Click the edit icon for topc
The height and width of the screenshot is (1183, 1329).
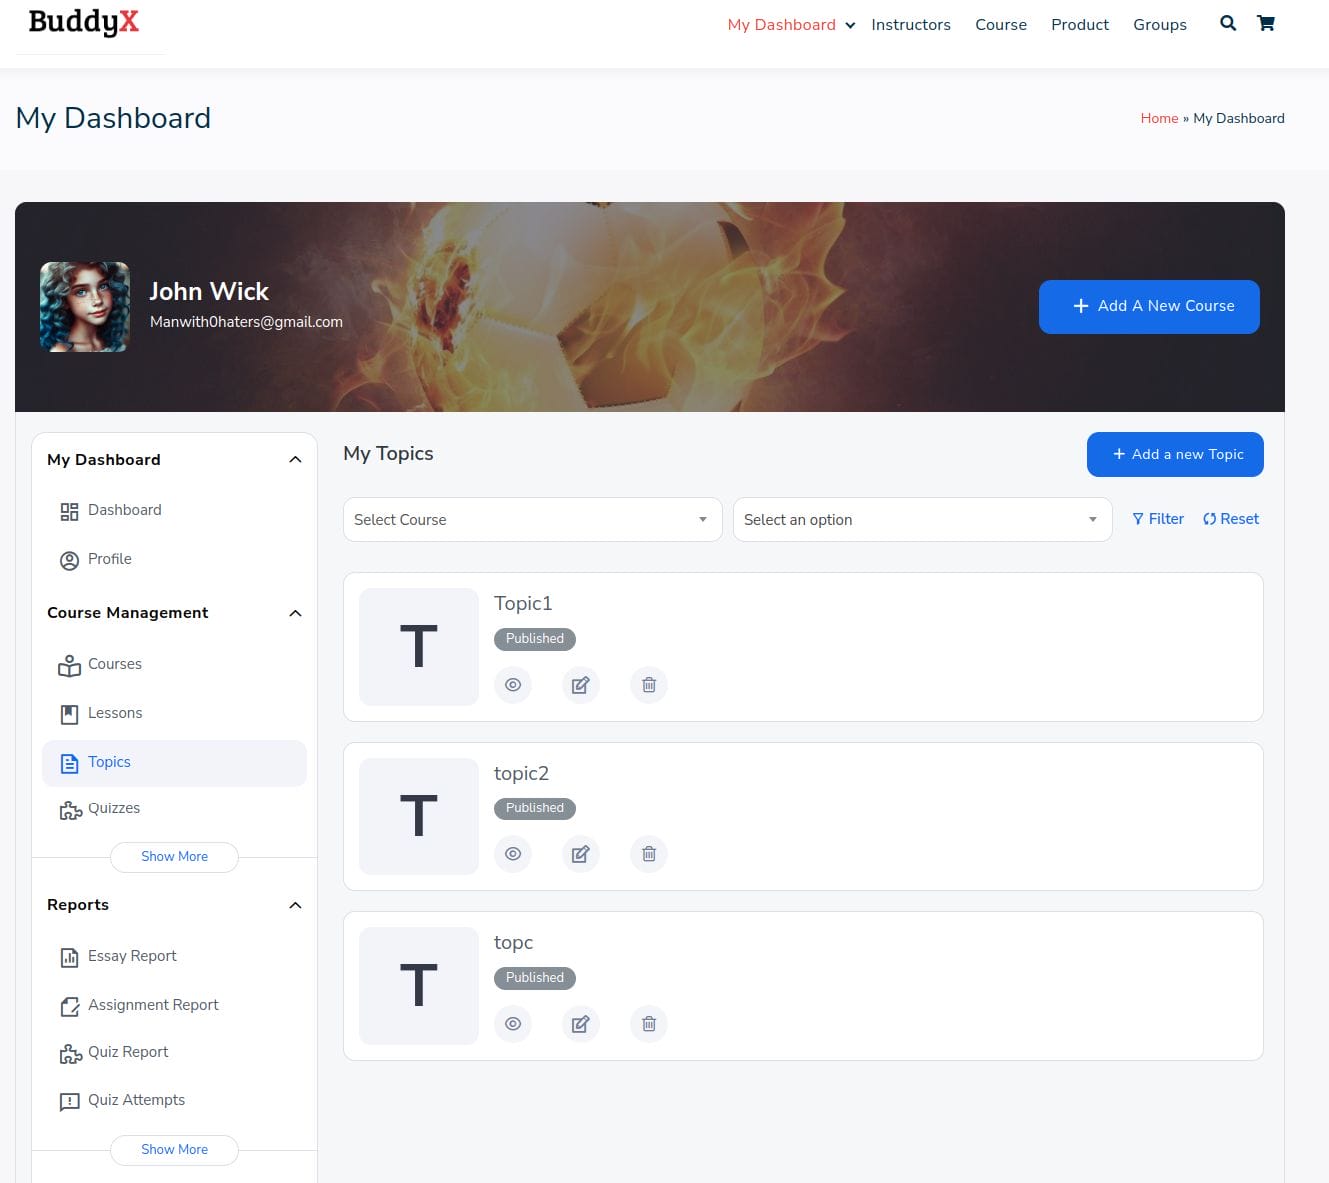(x=580, y=1024)
